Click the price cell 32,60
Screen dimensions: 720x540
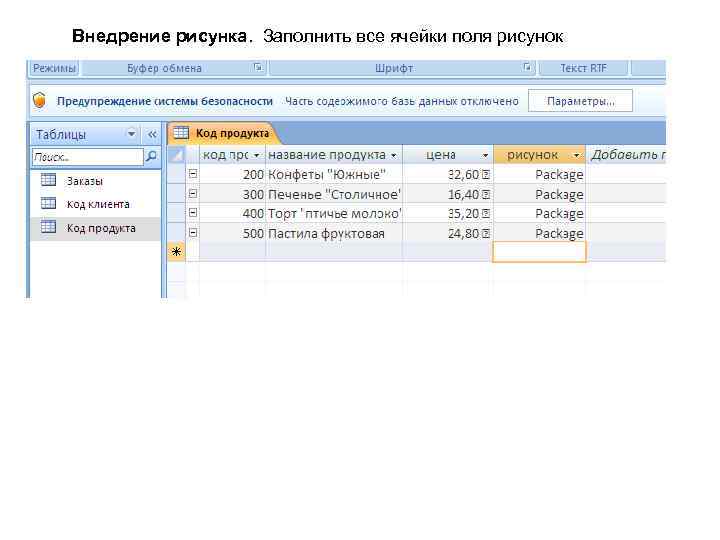point(448,174)
